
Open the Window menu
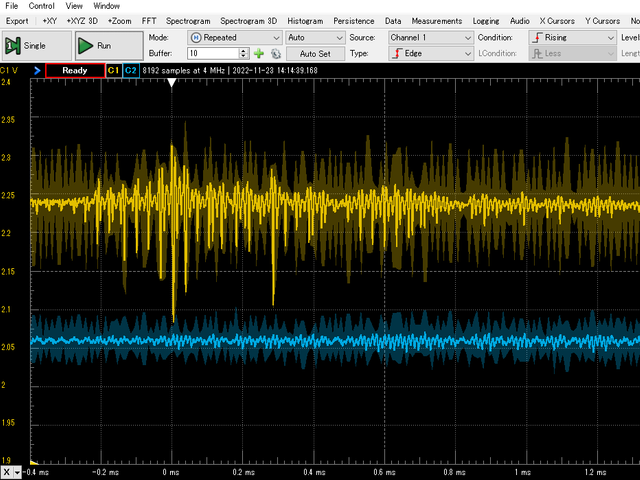pyautogui.click(x=107, y=6)
